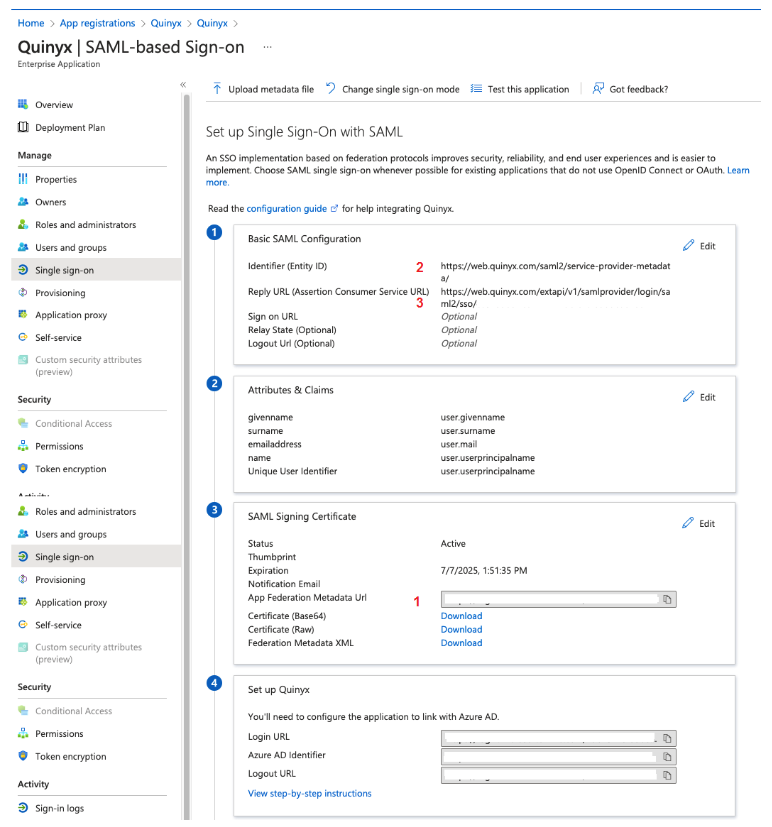
Task: Open first Roles and administrators under Manage
Action: (85, 225)
